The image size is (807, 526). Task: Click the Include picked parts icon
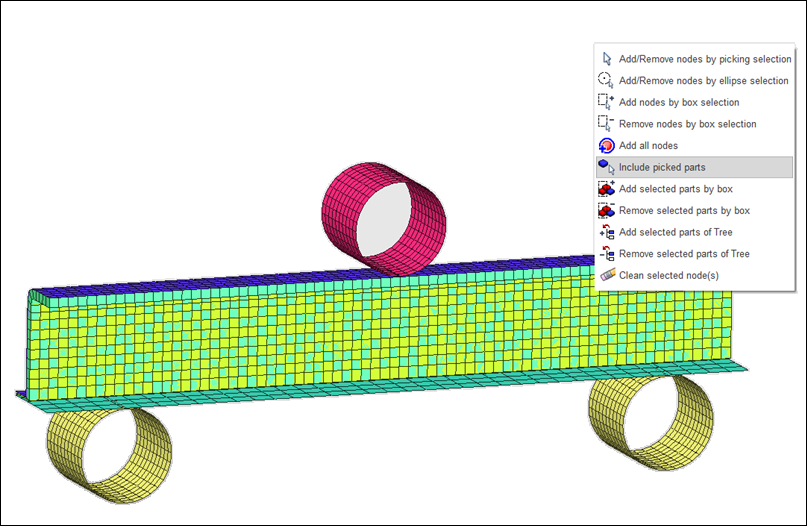click(x=605, y=167)
